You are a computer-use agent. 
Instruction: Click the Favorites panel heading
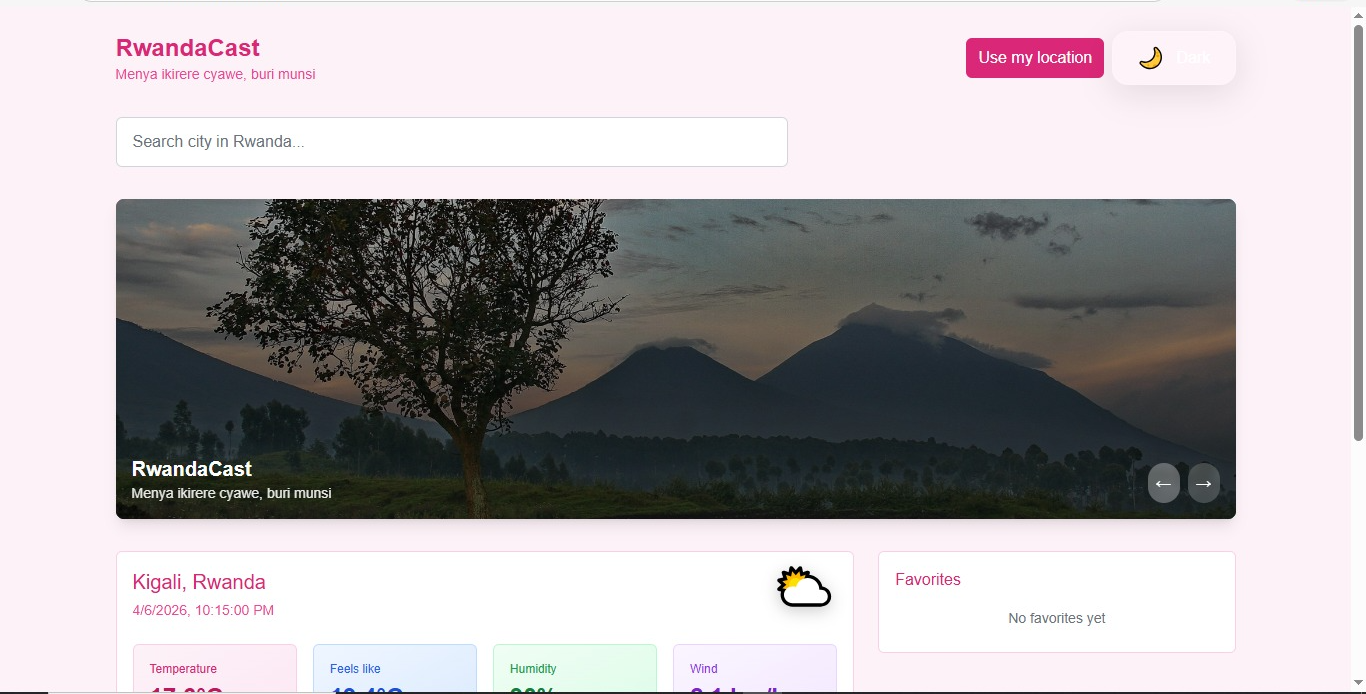coord(928,580)
